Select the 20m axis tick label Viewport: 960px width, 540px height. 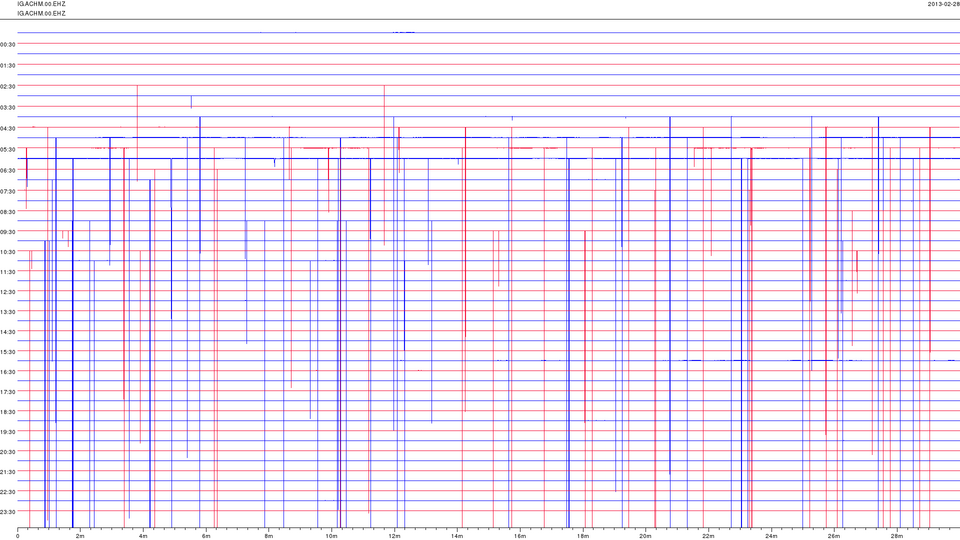click(x=645, y=536)
